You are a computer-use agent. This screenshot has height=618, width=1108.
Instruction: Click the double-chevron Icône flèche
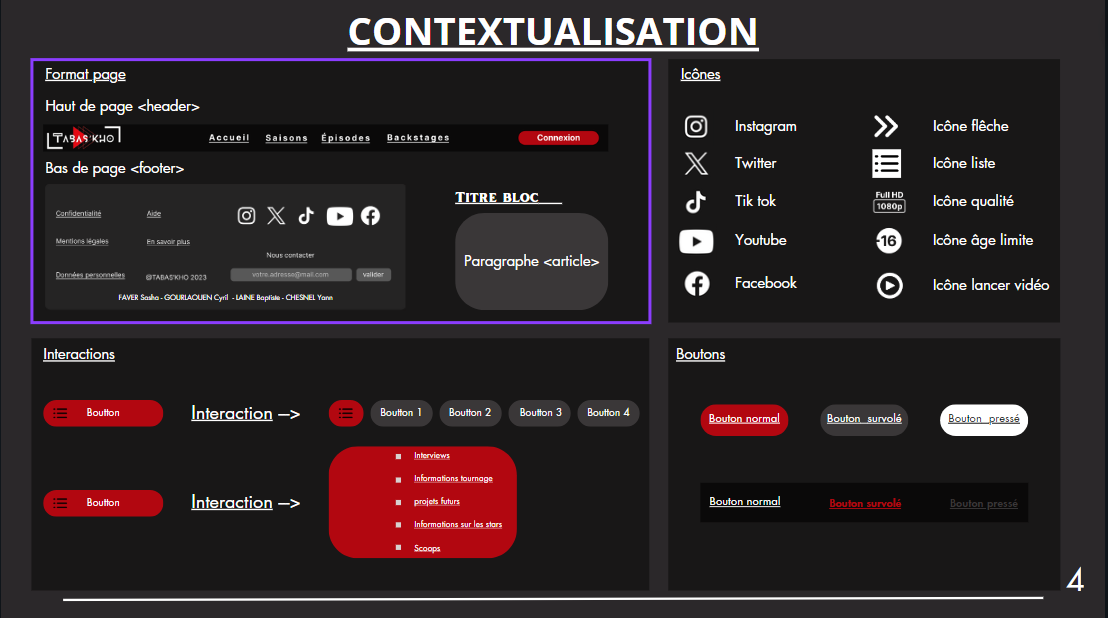pyautogui.click(x=886, y=126)
